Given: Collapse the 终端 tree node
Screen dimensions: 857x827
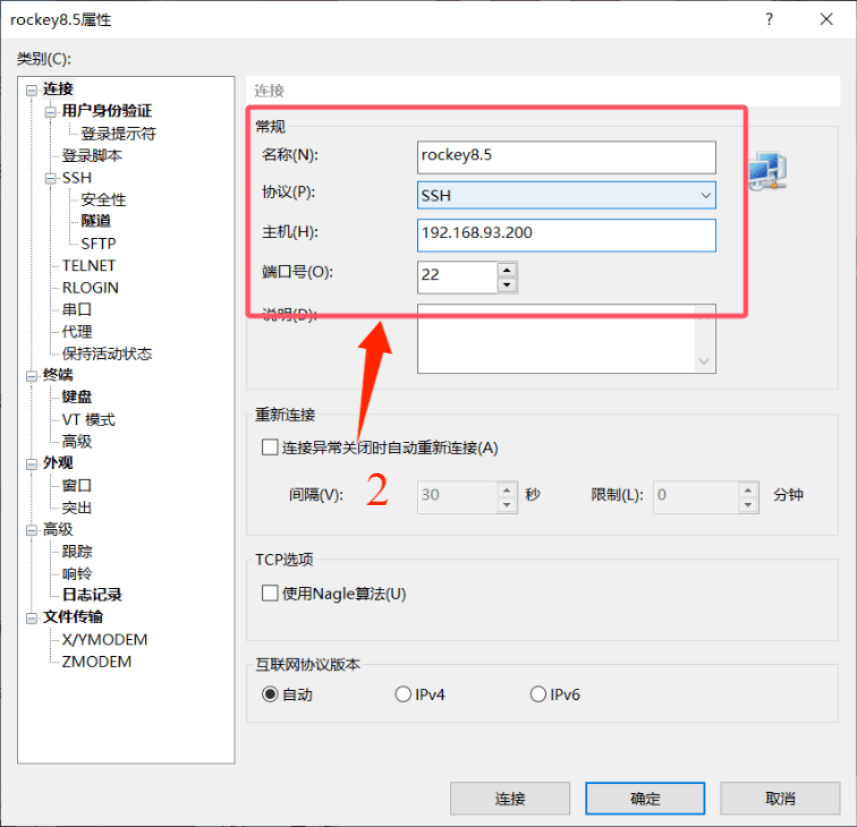Looking at the screenshot, I should (33, 376).
